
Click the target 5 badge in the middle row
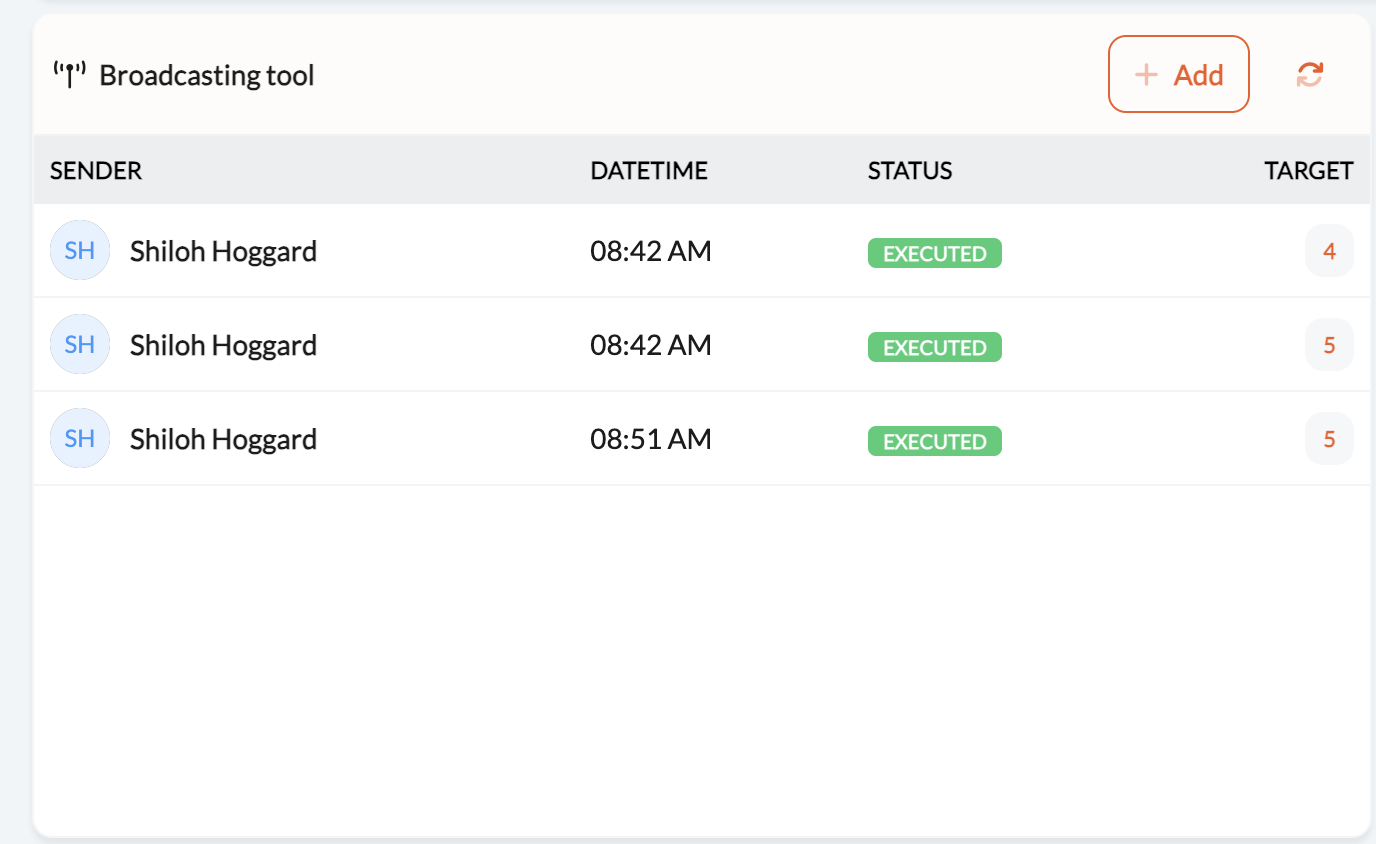coord(1329,344)
